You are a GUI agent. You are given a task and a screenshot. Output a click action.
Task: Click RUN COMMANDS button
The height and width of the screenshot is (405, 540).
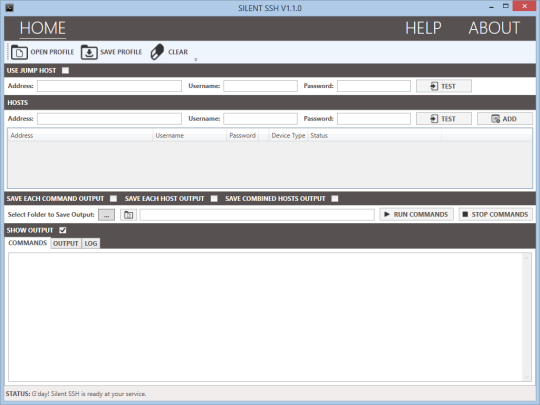416,214
